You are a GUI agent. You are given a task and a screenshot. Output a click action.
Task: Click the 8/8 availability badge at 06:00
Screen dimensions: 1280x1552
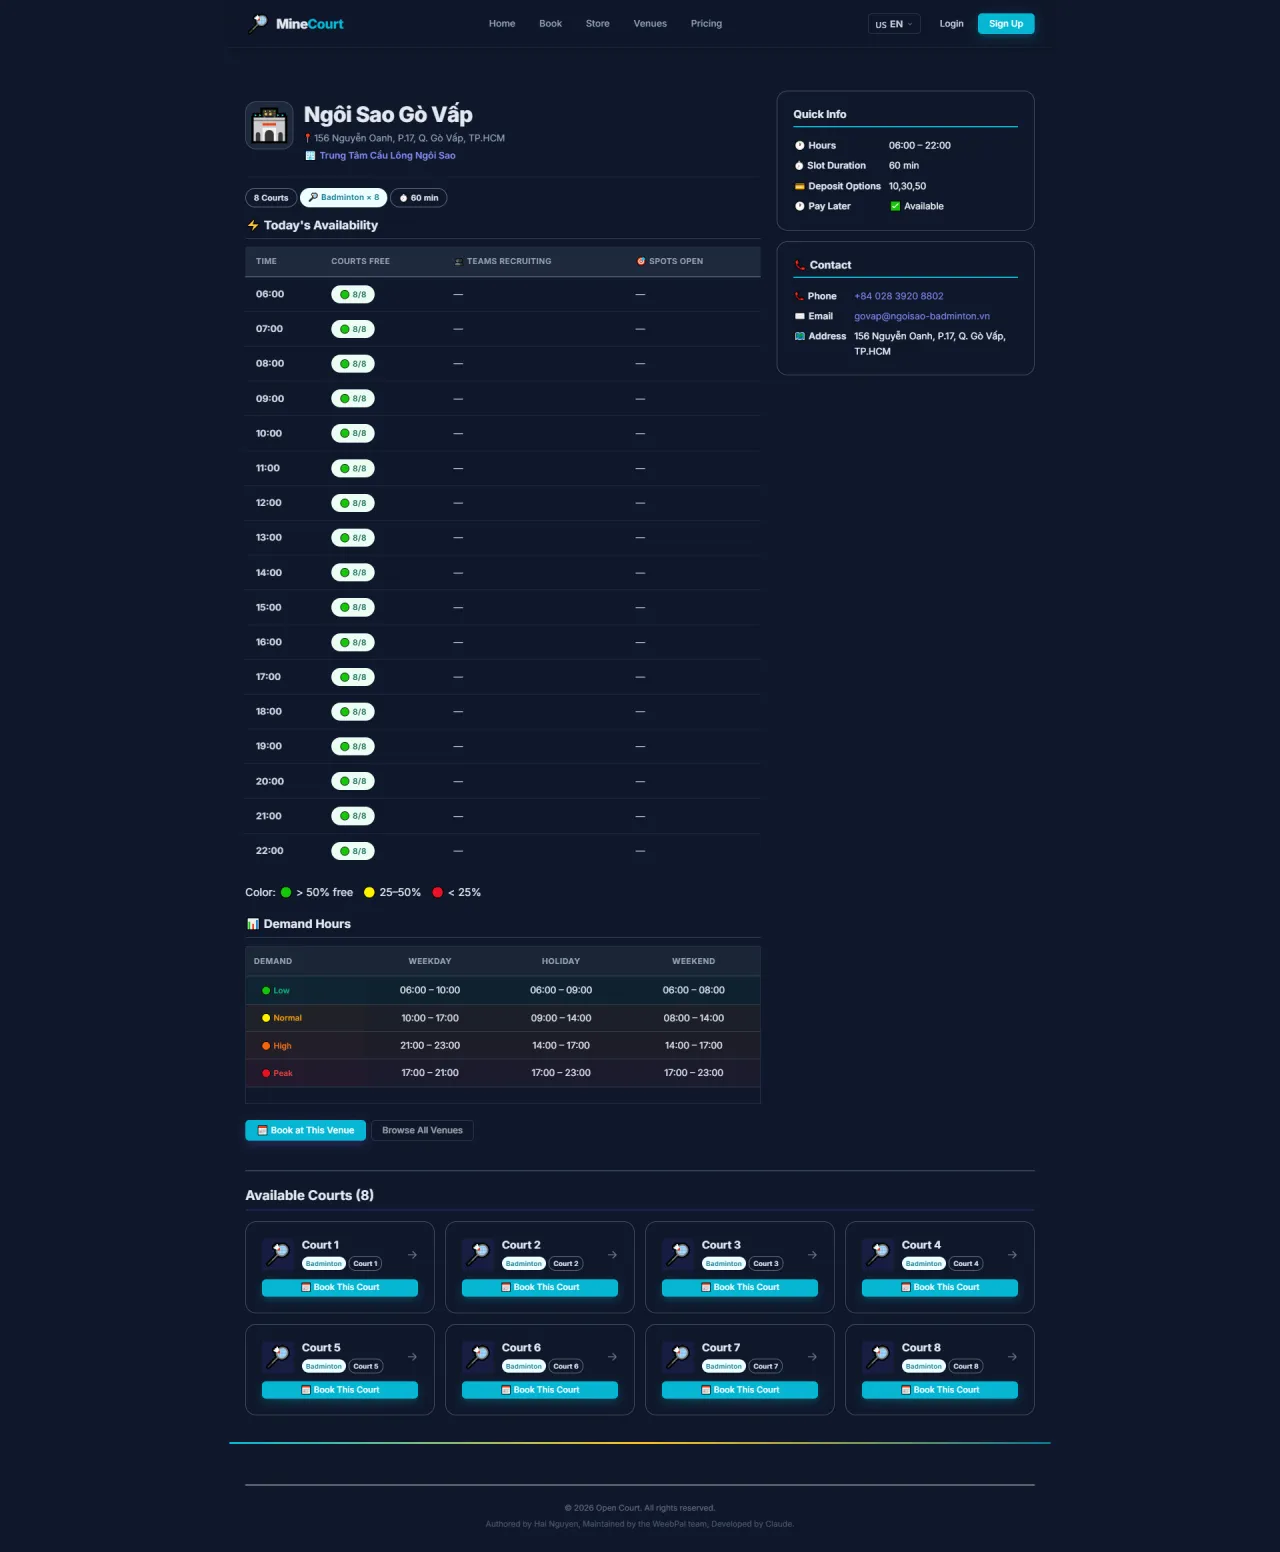pyautogui.click(x=353, y=295)
